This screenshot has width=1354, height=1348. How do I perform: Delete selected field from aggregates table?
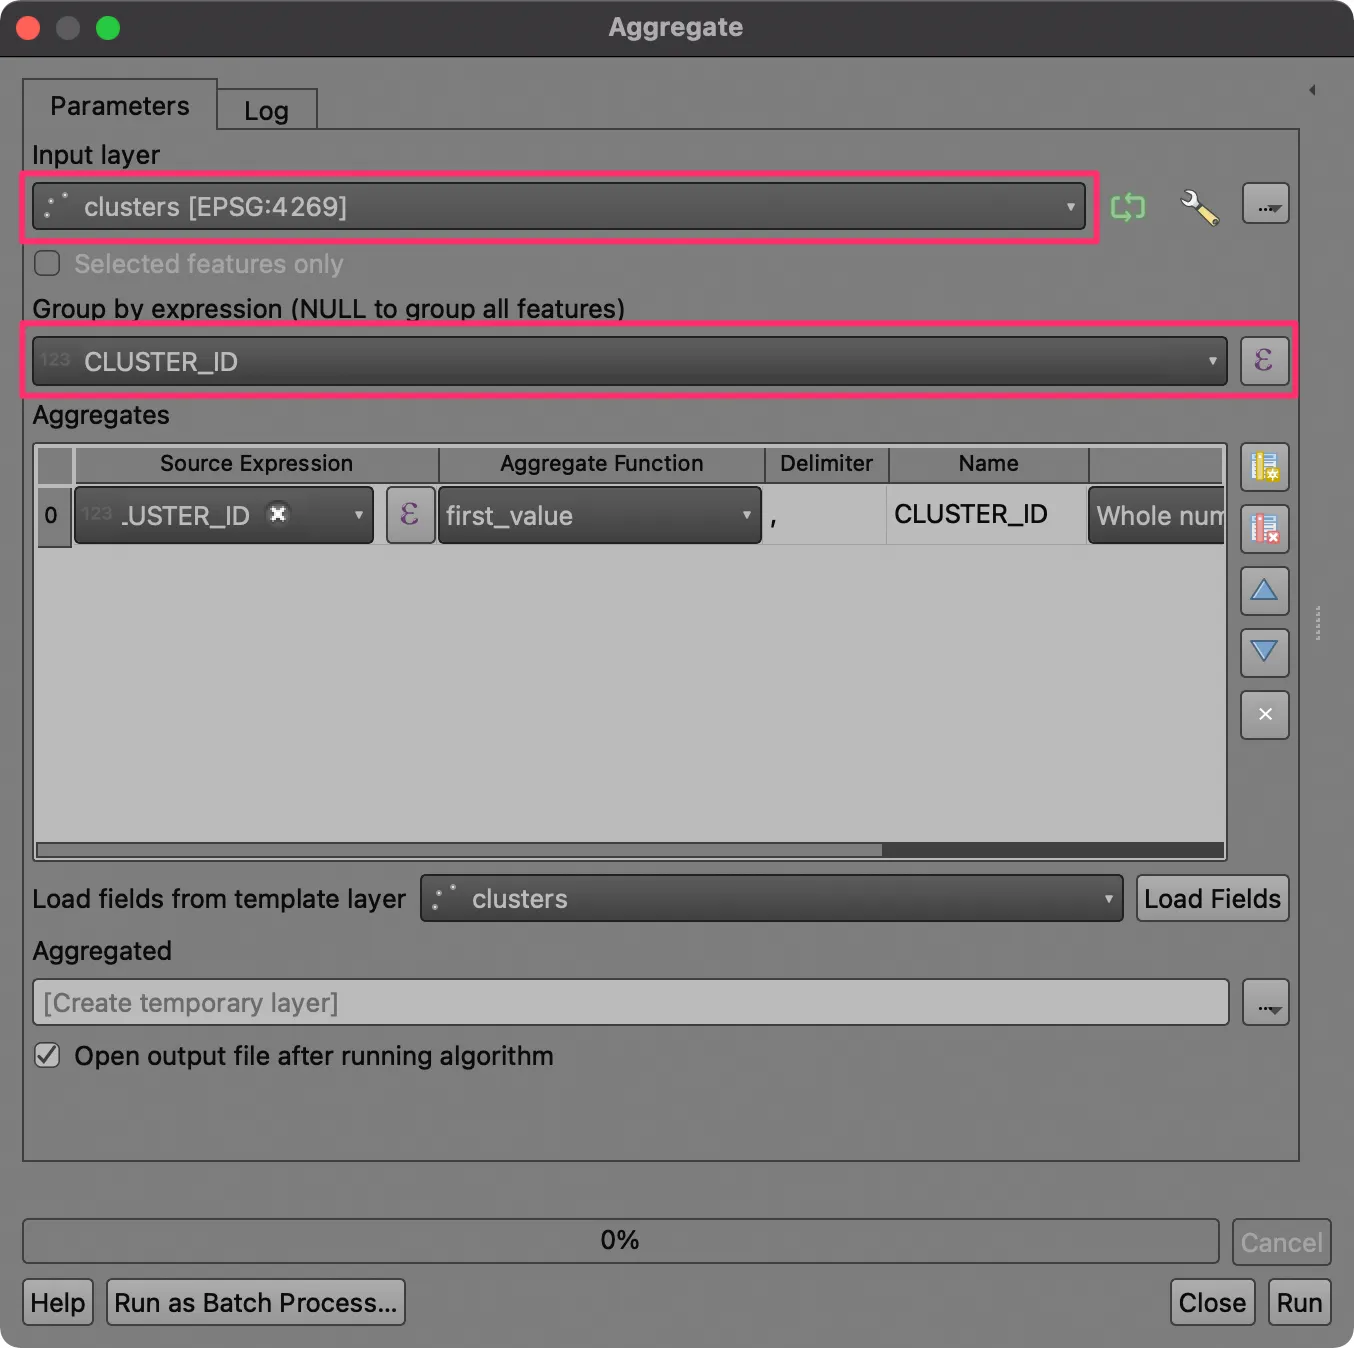tap(1264, 529)
